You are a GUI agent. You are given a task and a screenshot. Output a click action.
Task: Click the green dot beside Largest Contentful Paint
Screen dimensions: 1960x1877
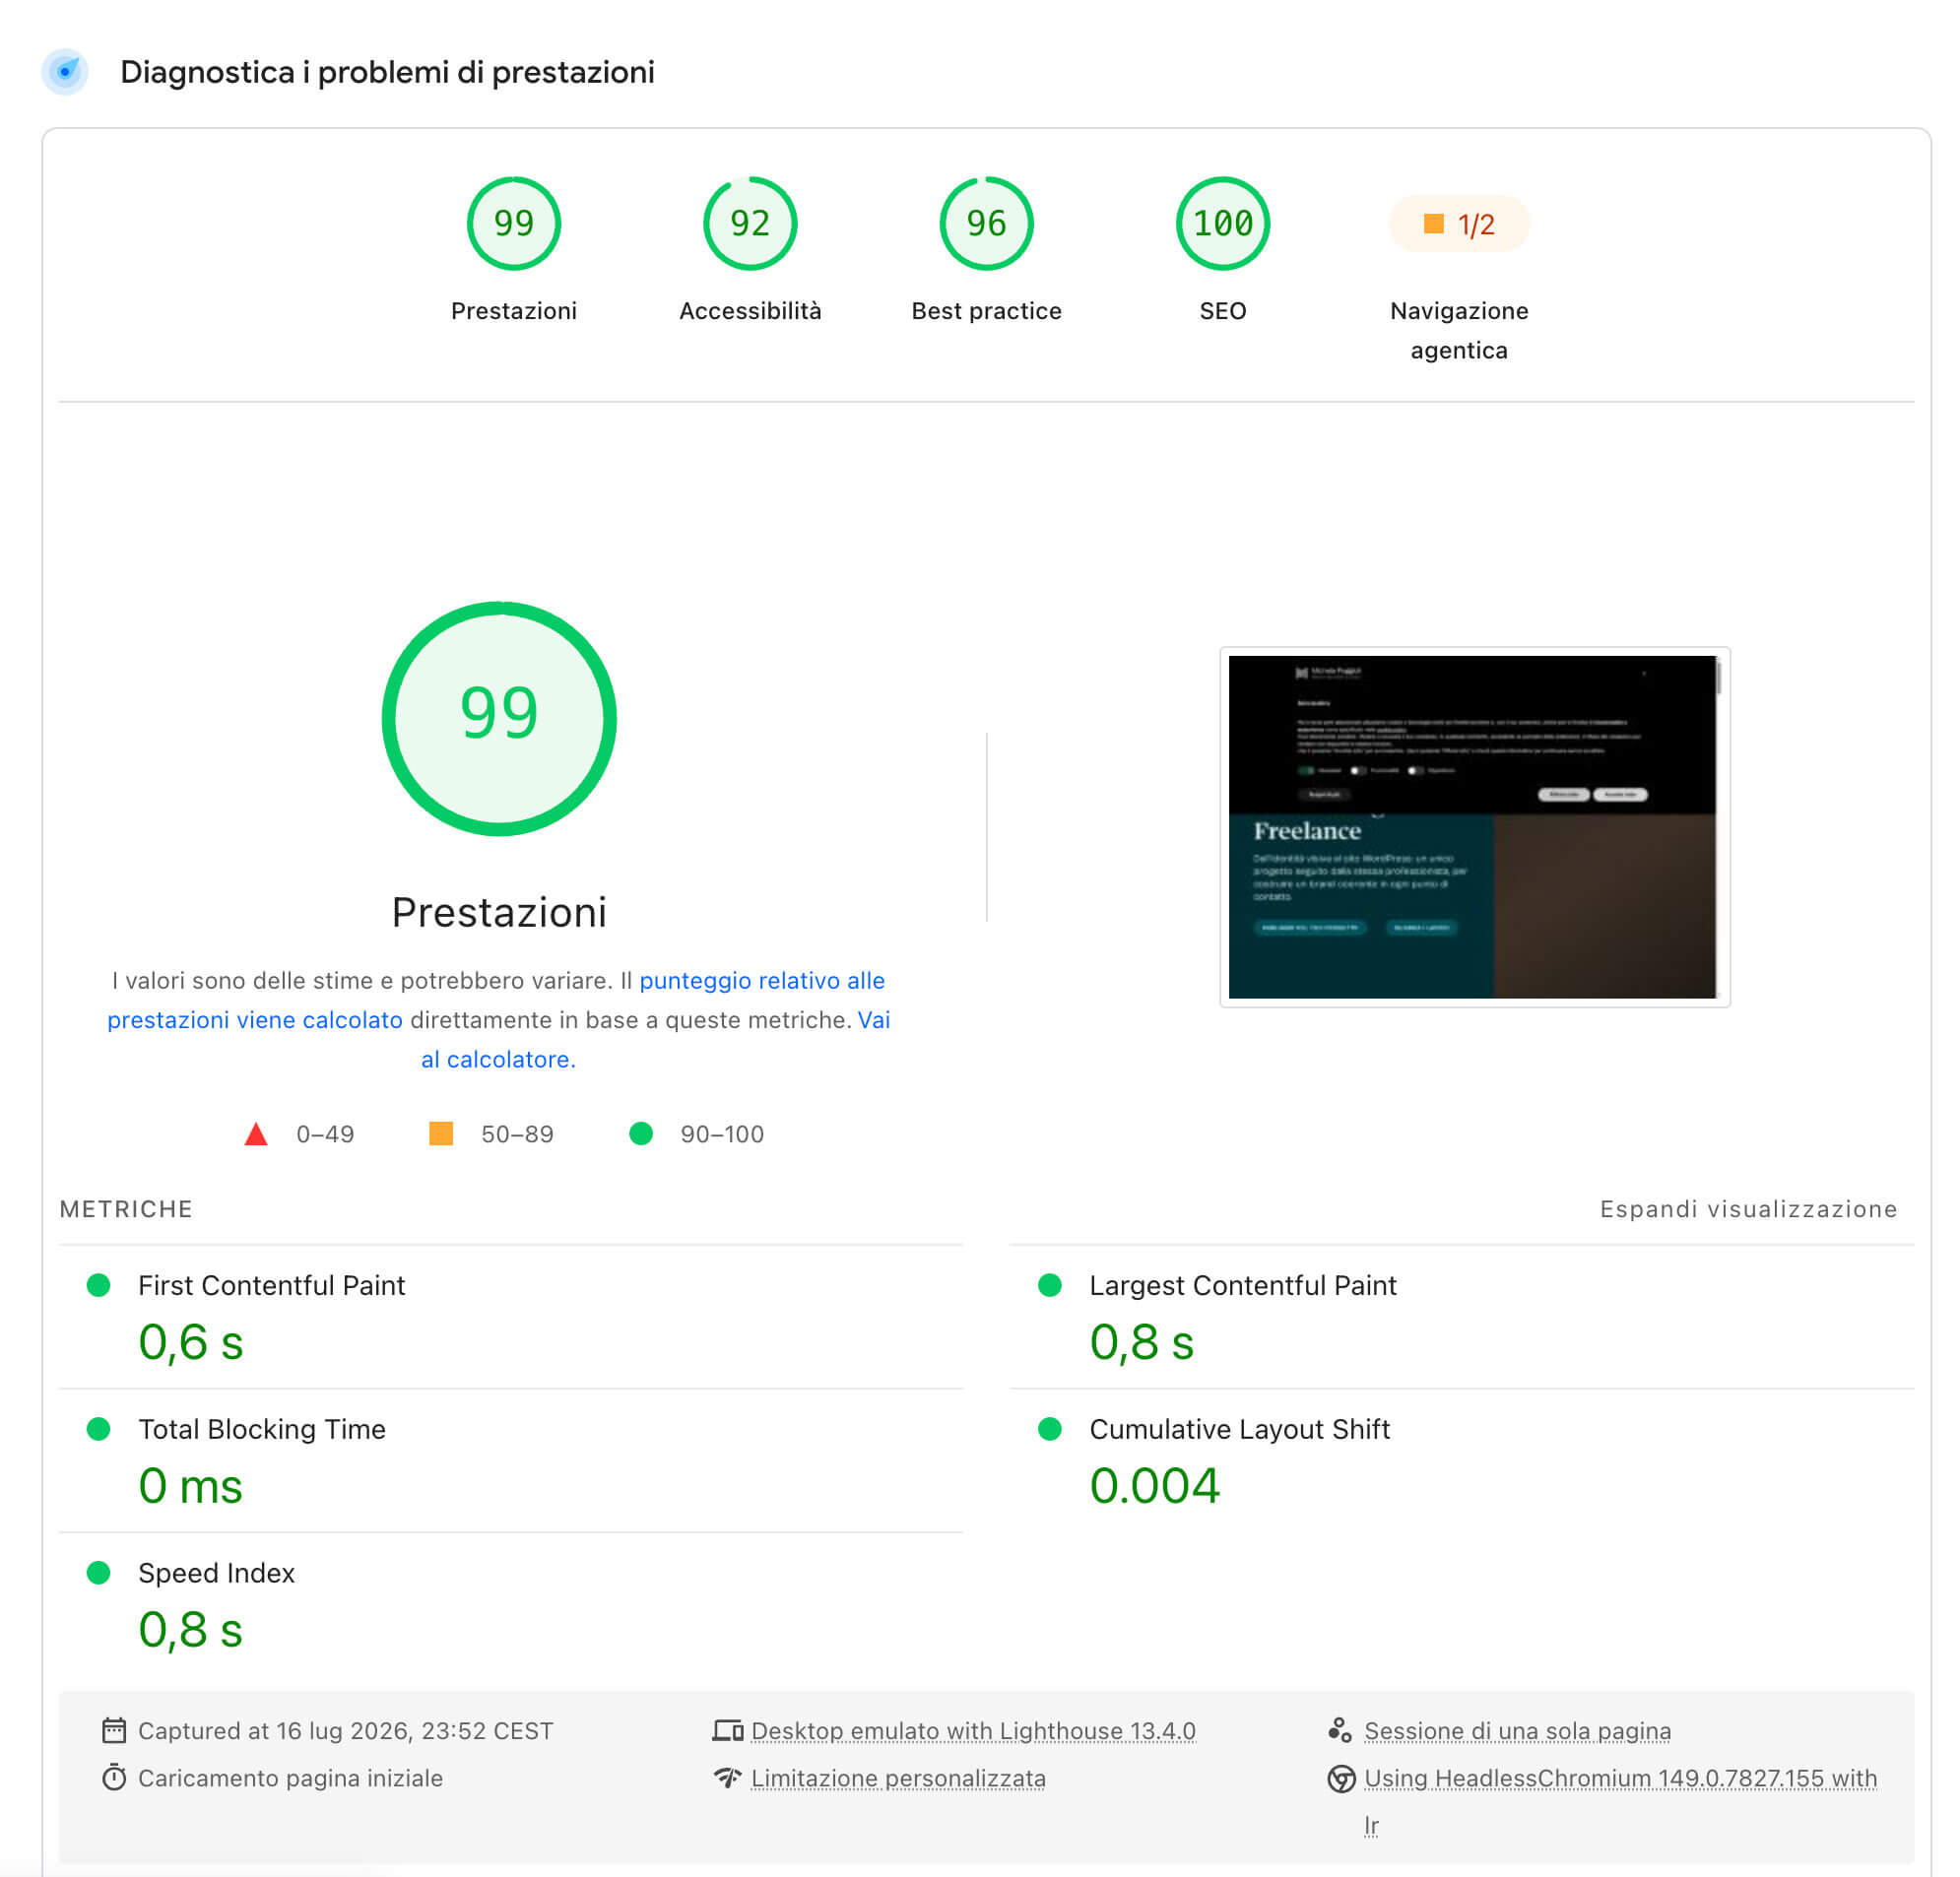coord(1049,1285)
